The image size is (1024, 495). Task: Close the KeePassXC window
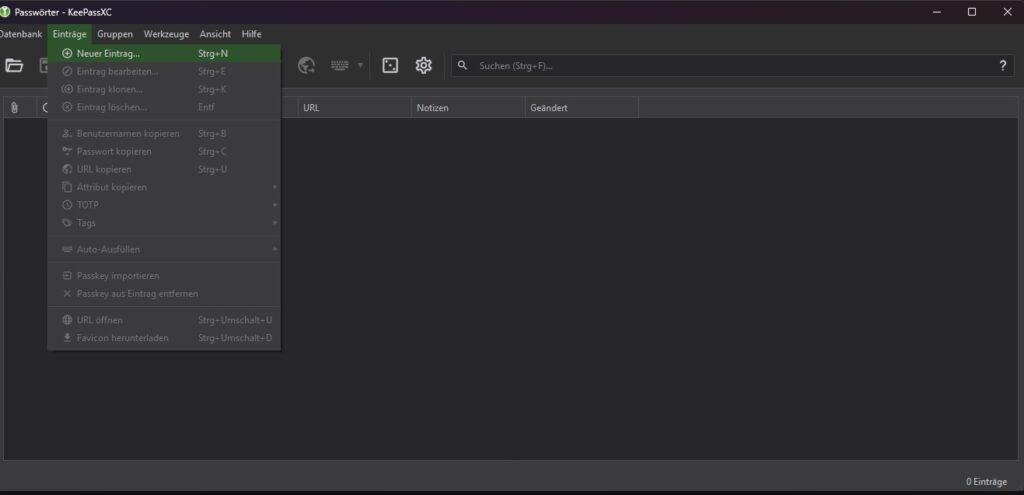tap(1007, 12)
